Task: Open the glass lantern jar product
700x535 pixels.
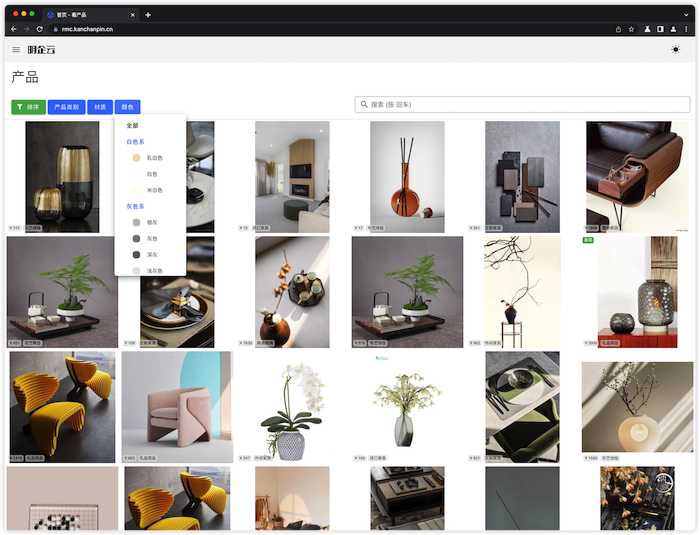Action: [637, 292]
